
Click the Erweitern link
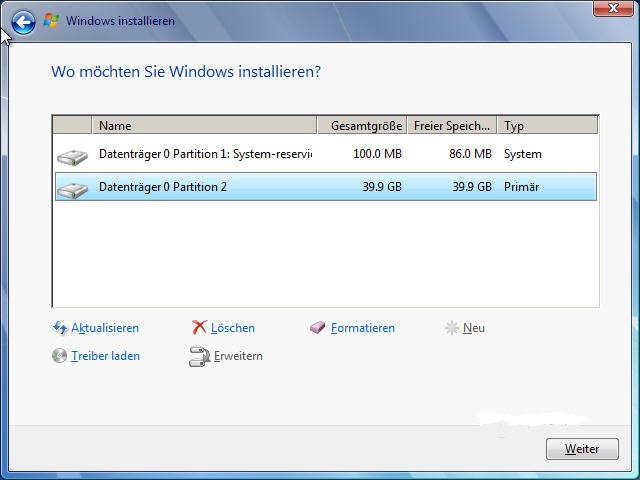[238, 356]
